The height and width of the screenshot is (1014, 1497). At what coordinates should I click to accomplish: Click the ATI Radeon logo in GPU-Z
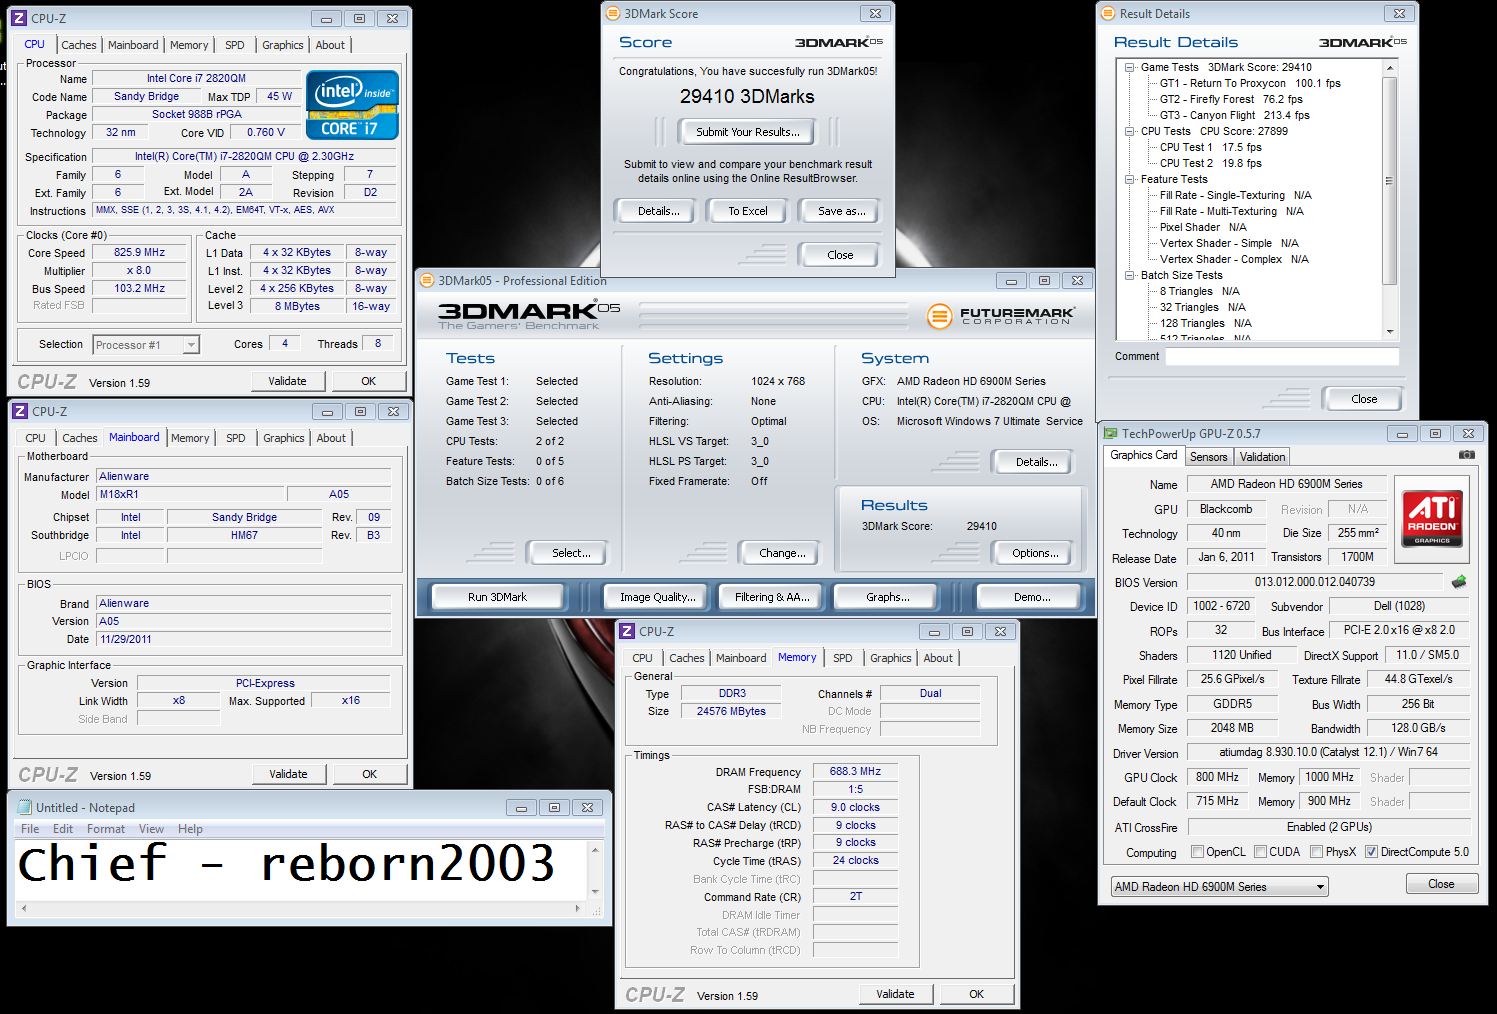click(x=1432, y=518)
